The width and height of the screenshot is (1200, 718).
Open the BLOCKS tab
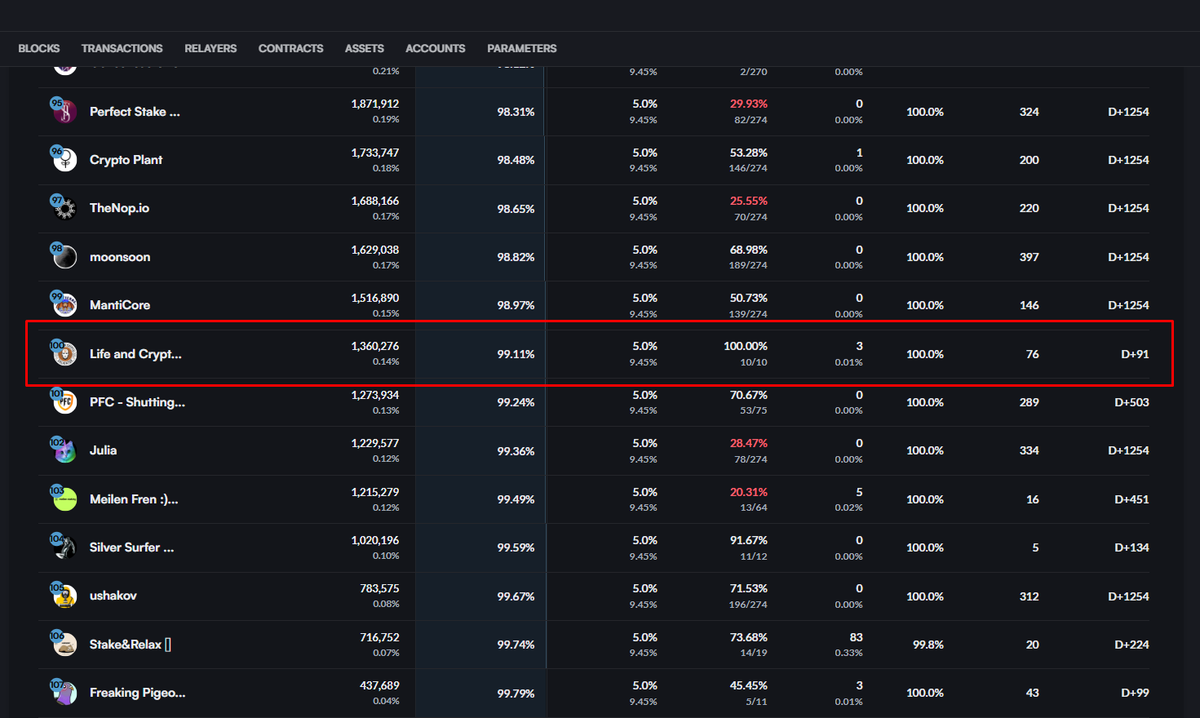click(x=39, y=48)
